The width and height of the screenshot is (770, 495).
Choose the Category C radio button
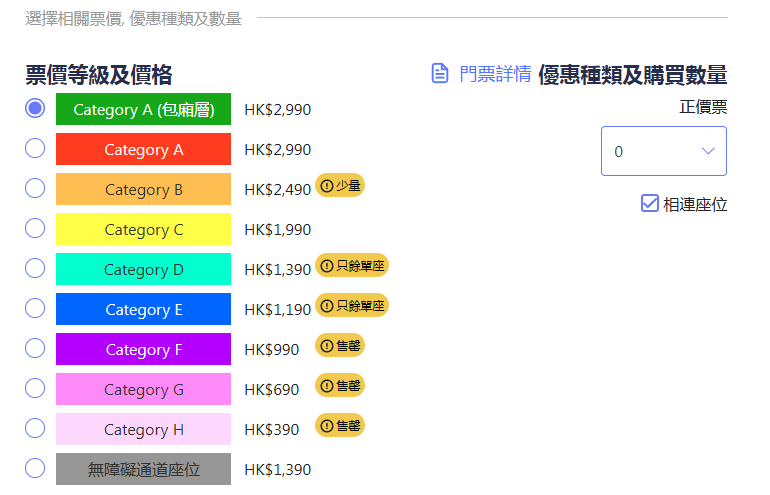click(x=35, y=228)
